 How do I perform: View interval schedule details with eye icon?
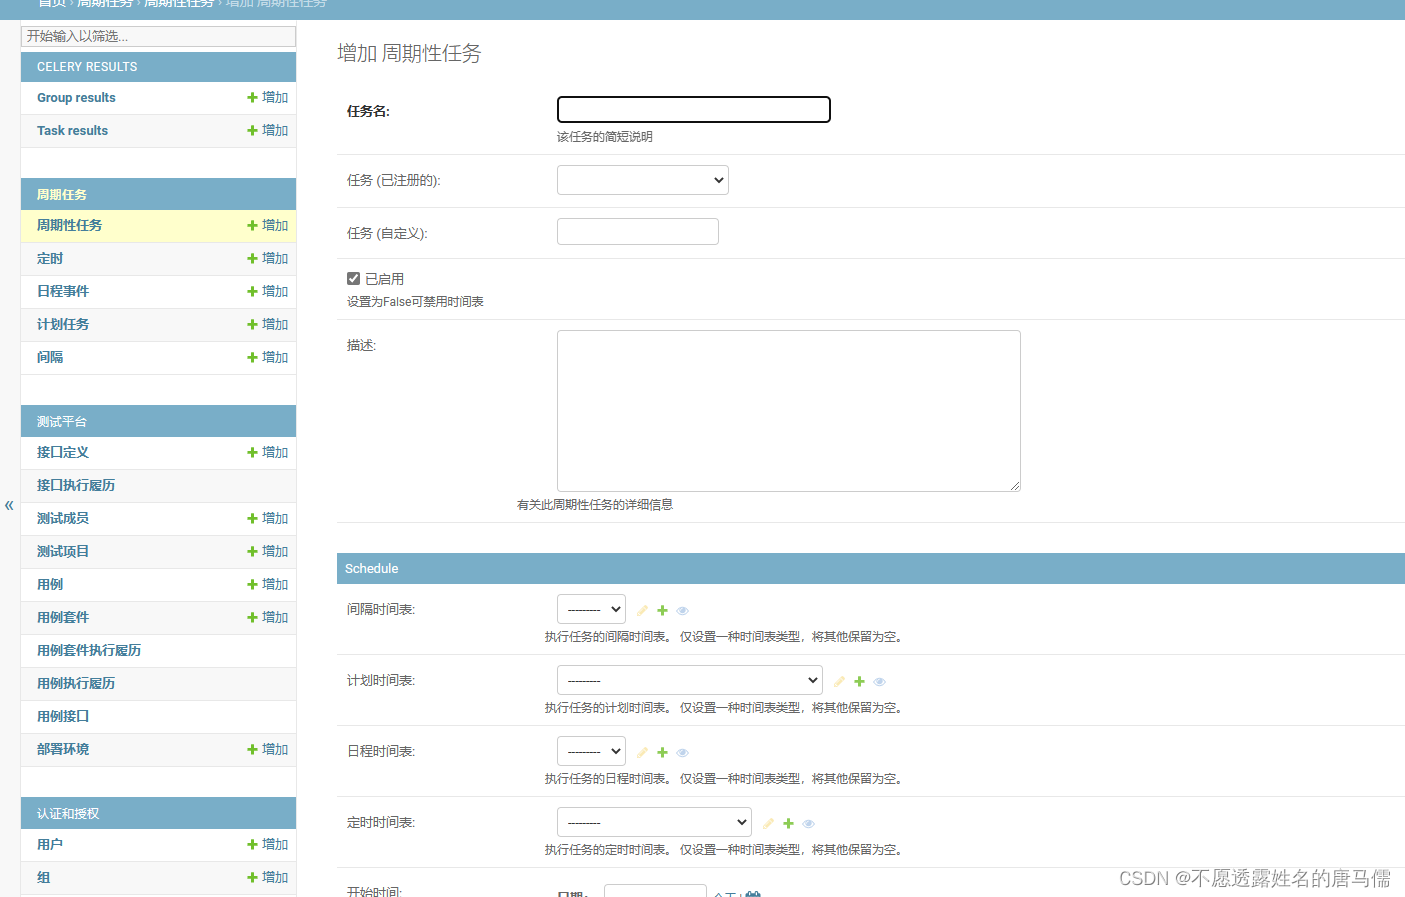682,609
